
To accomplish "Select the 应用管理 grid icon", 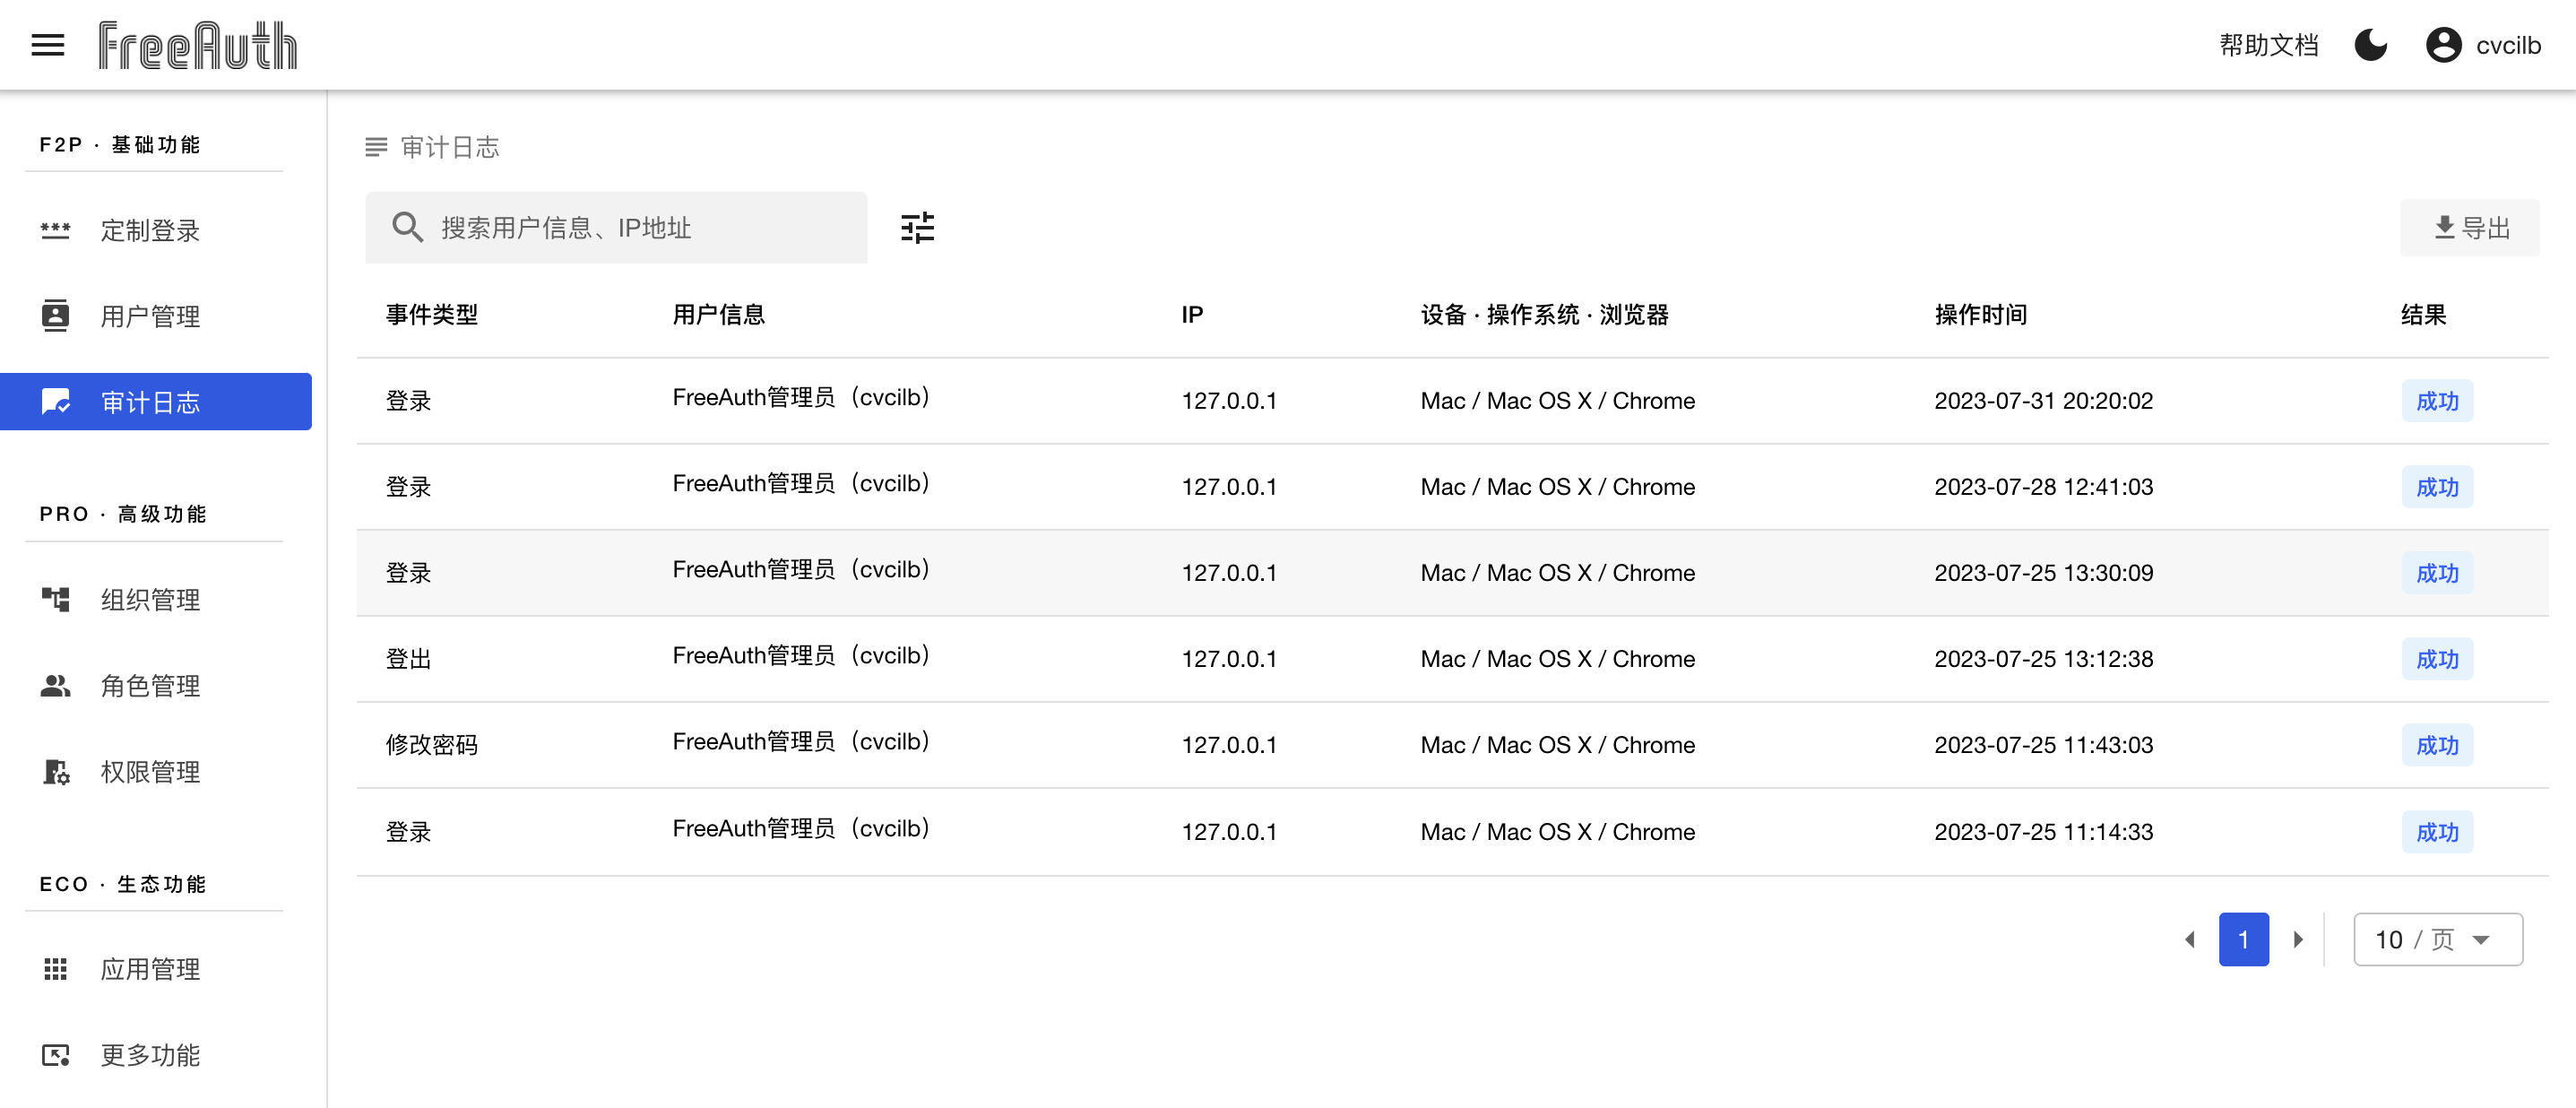I will (55, 968).
